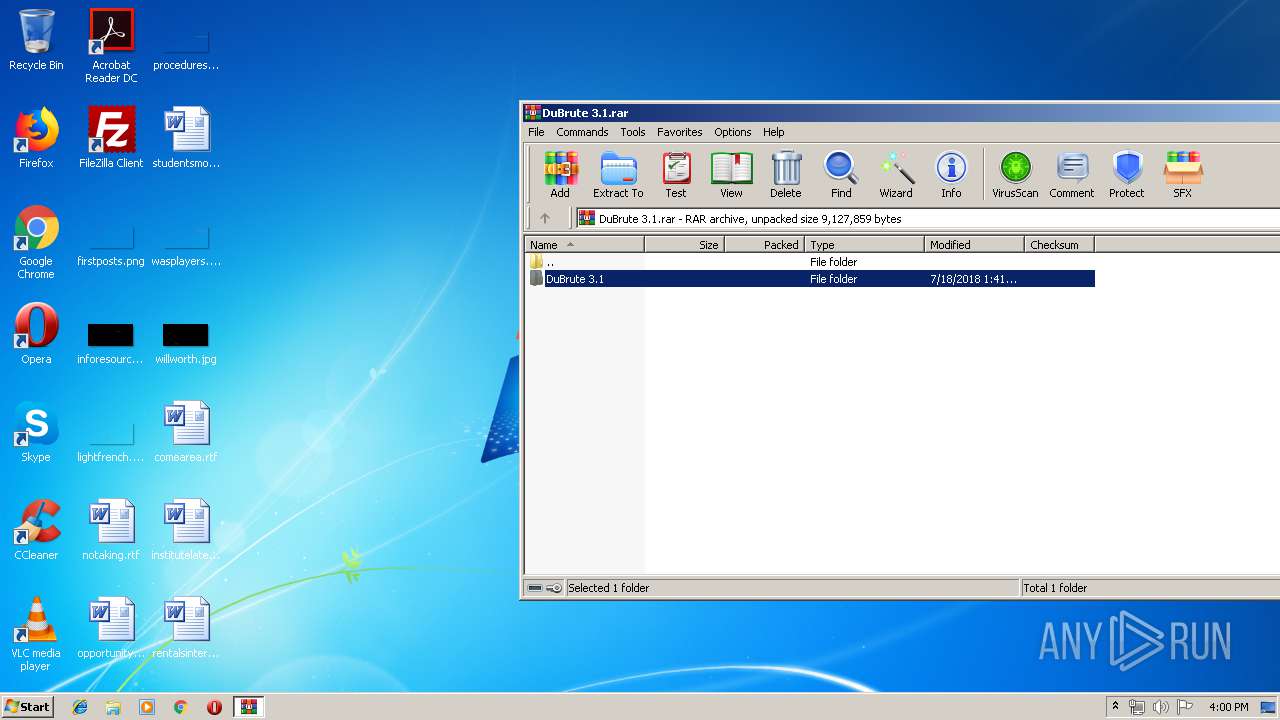The image size is (1280, 720).
Task: Sort by Name column header
Action: pyautogui.click(x=584, y=244)
